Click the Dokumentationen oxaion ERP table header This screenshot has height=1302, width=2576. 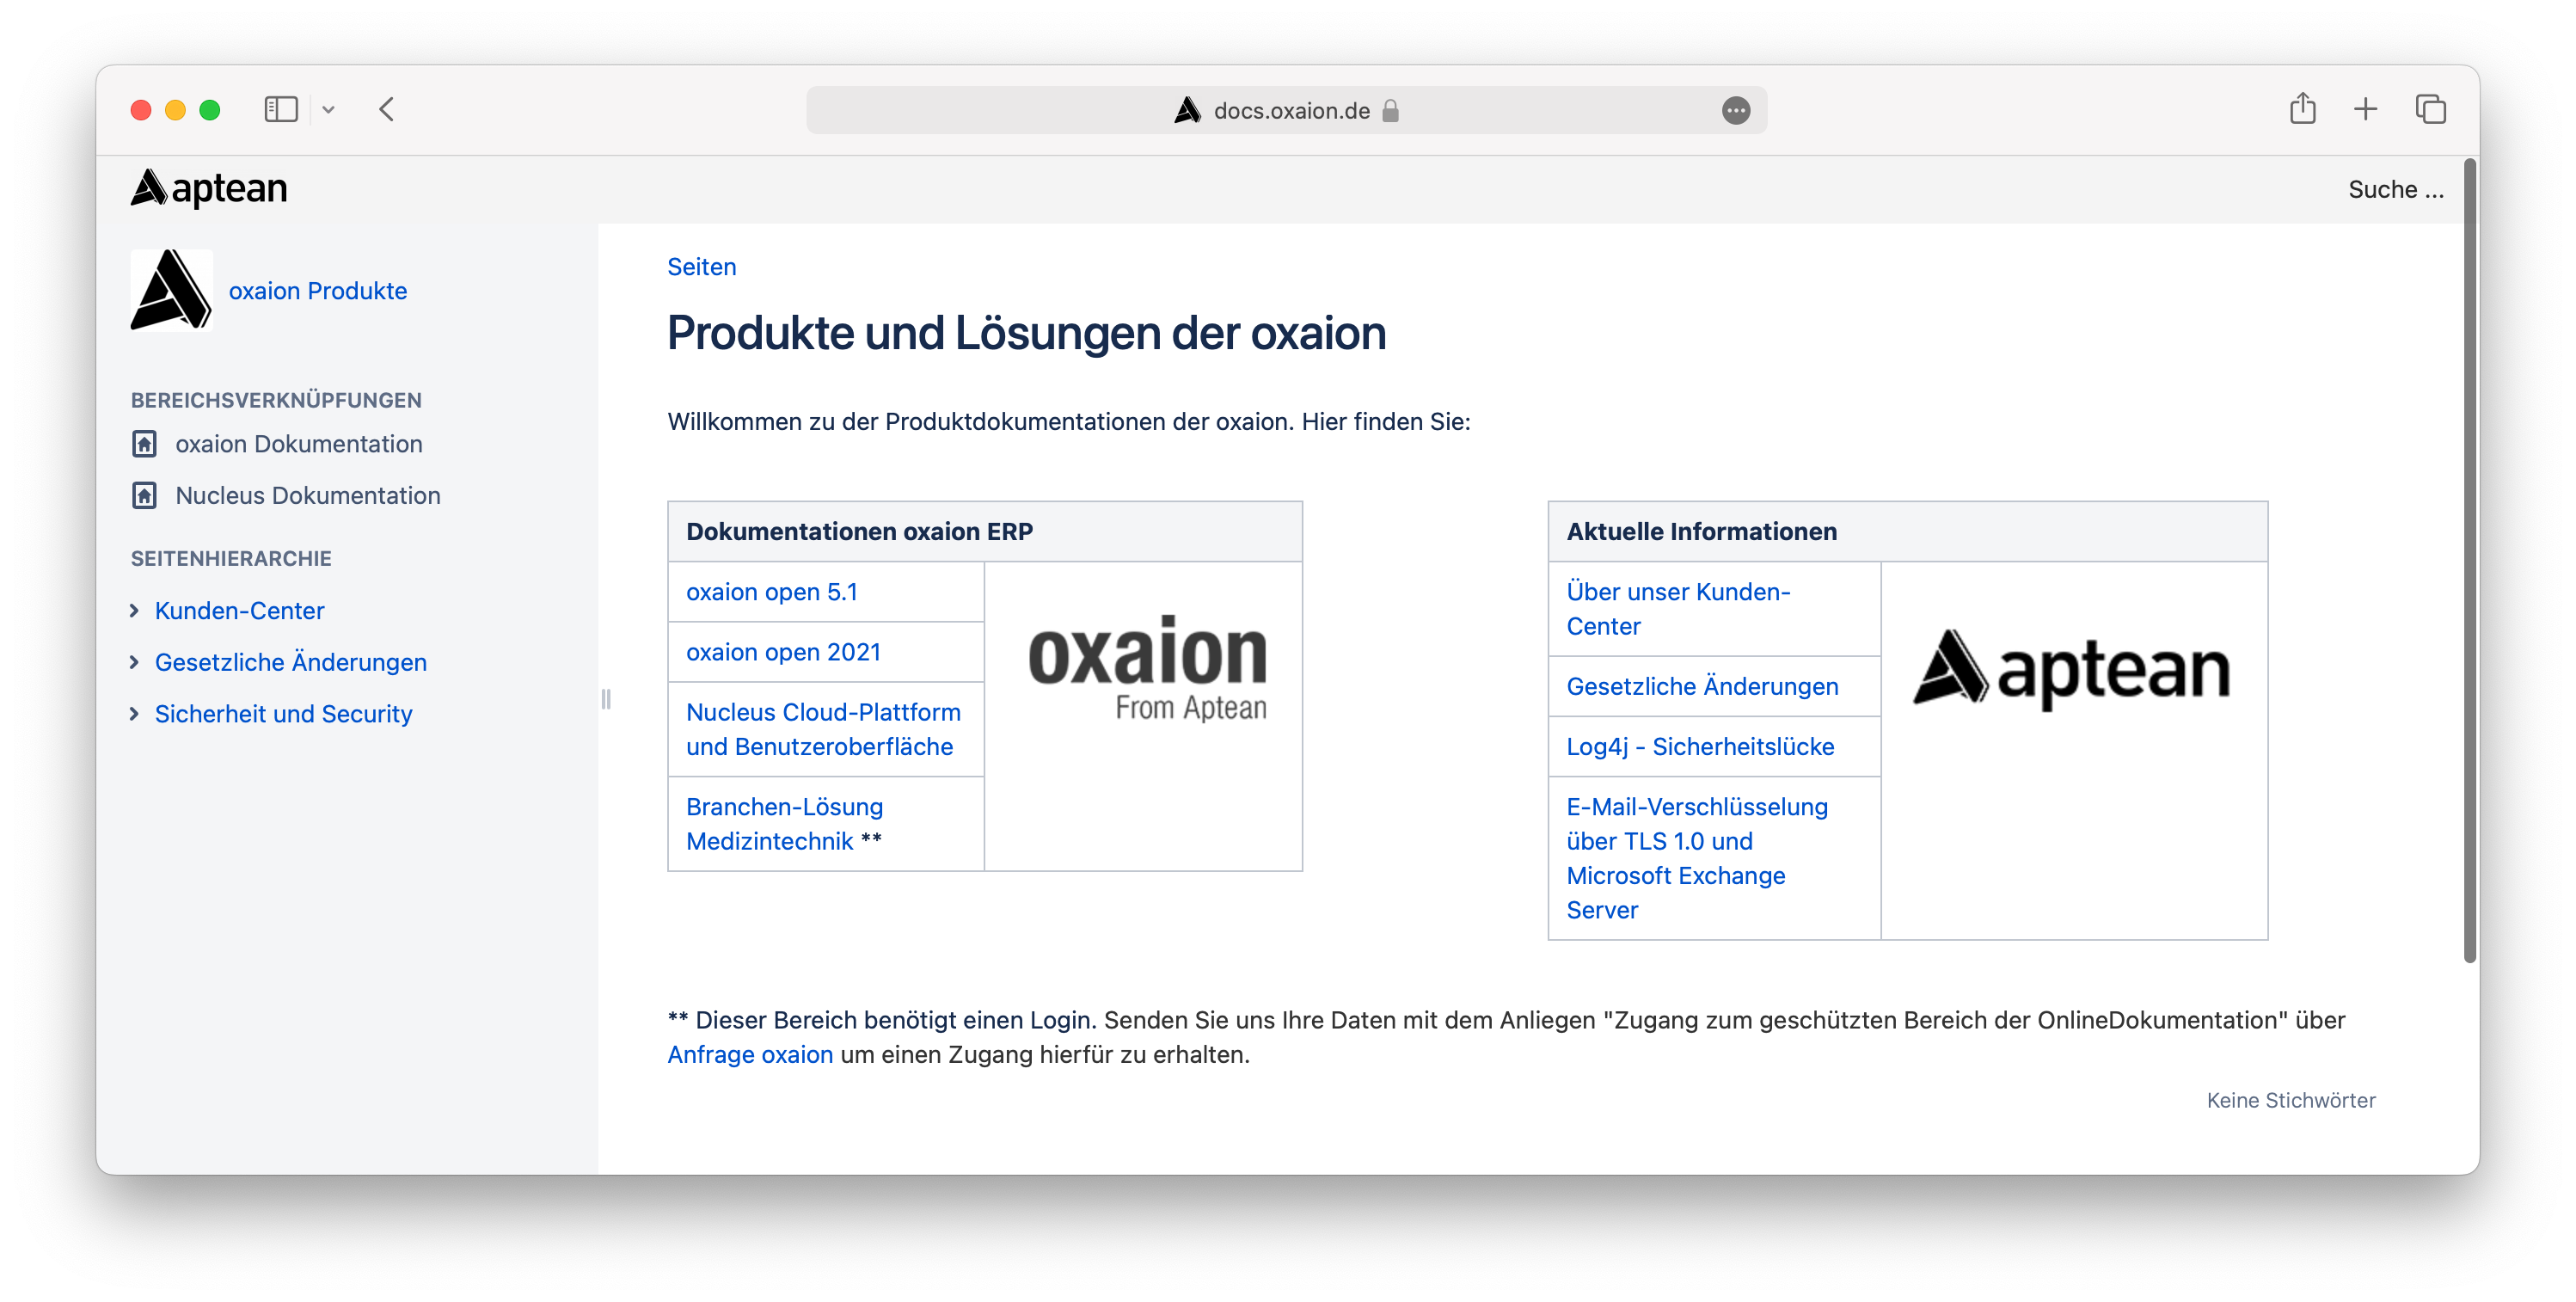coord(984,531)
